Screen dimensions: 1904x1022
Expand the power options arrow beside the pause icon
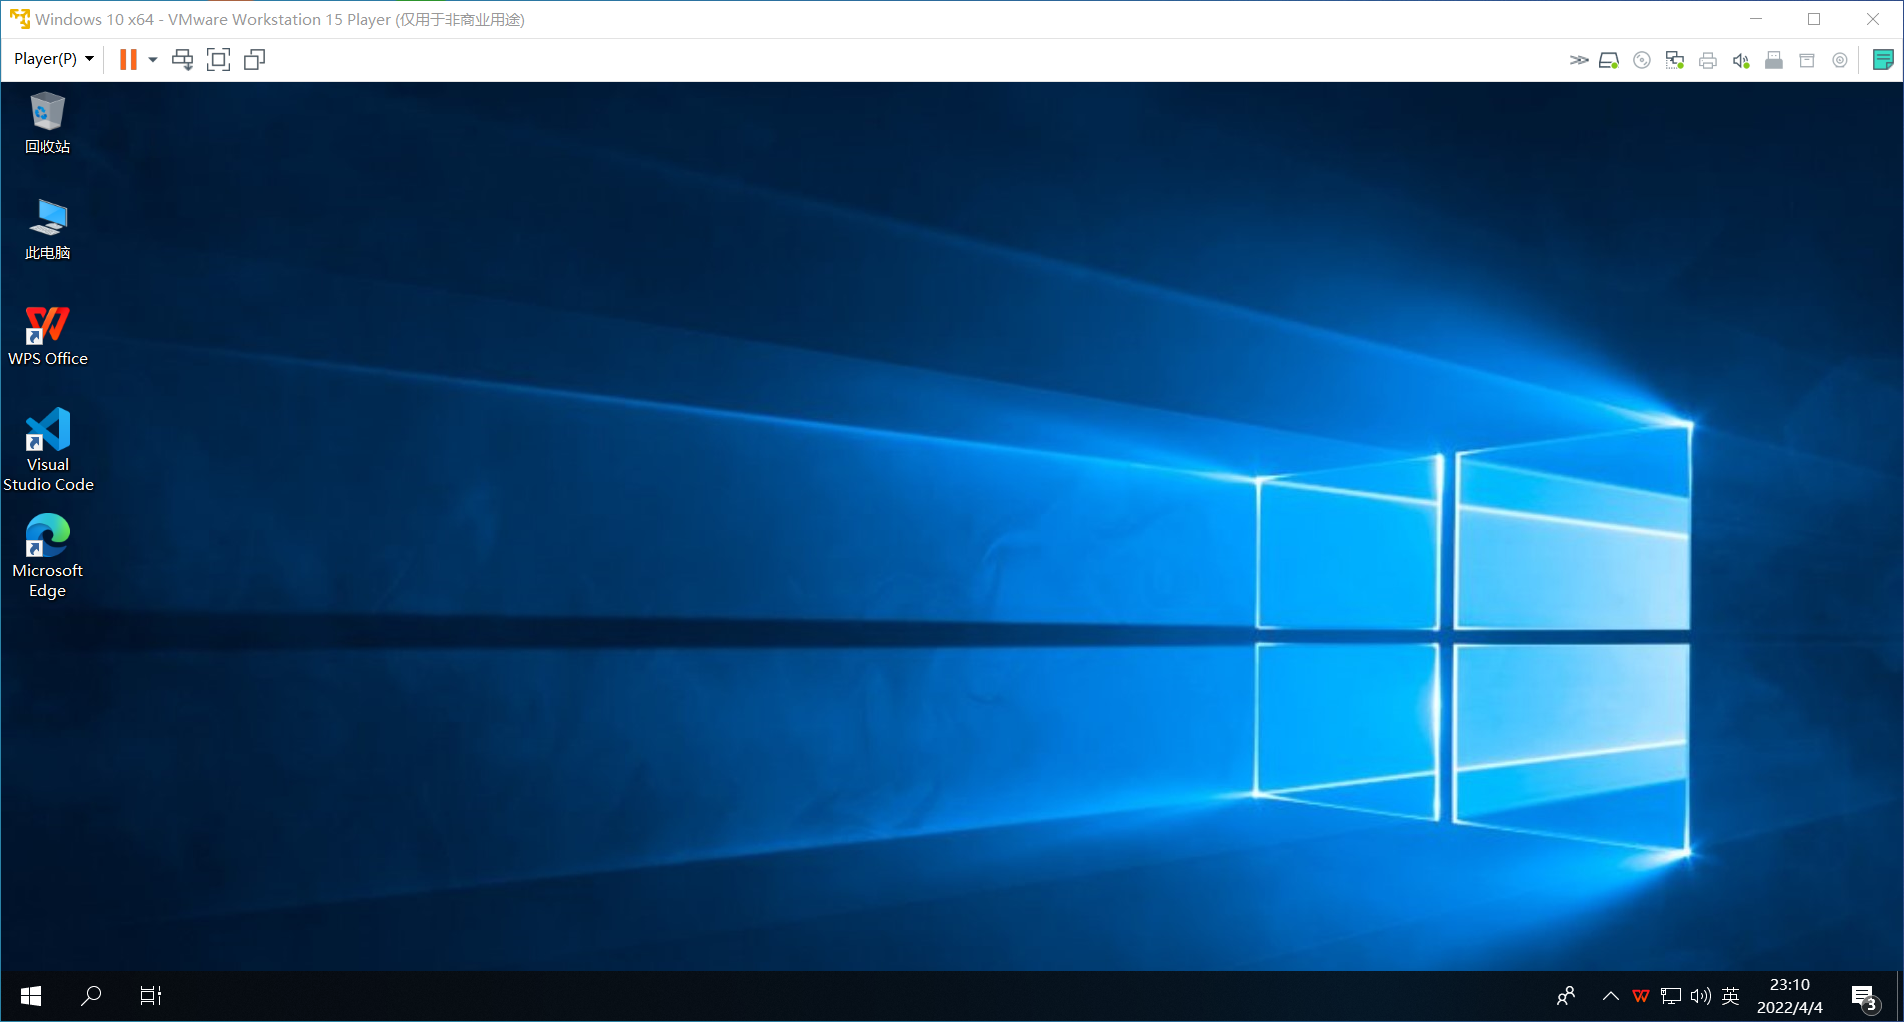[x=153, y=59]
